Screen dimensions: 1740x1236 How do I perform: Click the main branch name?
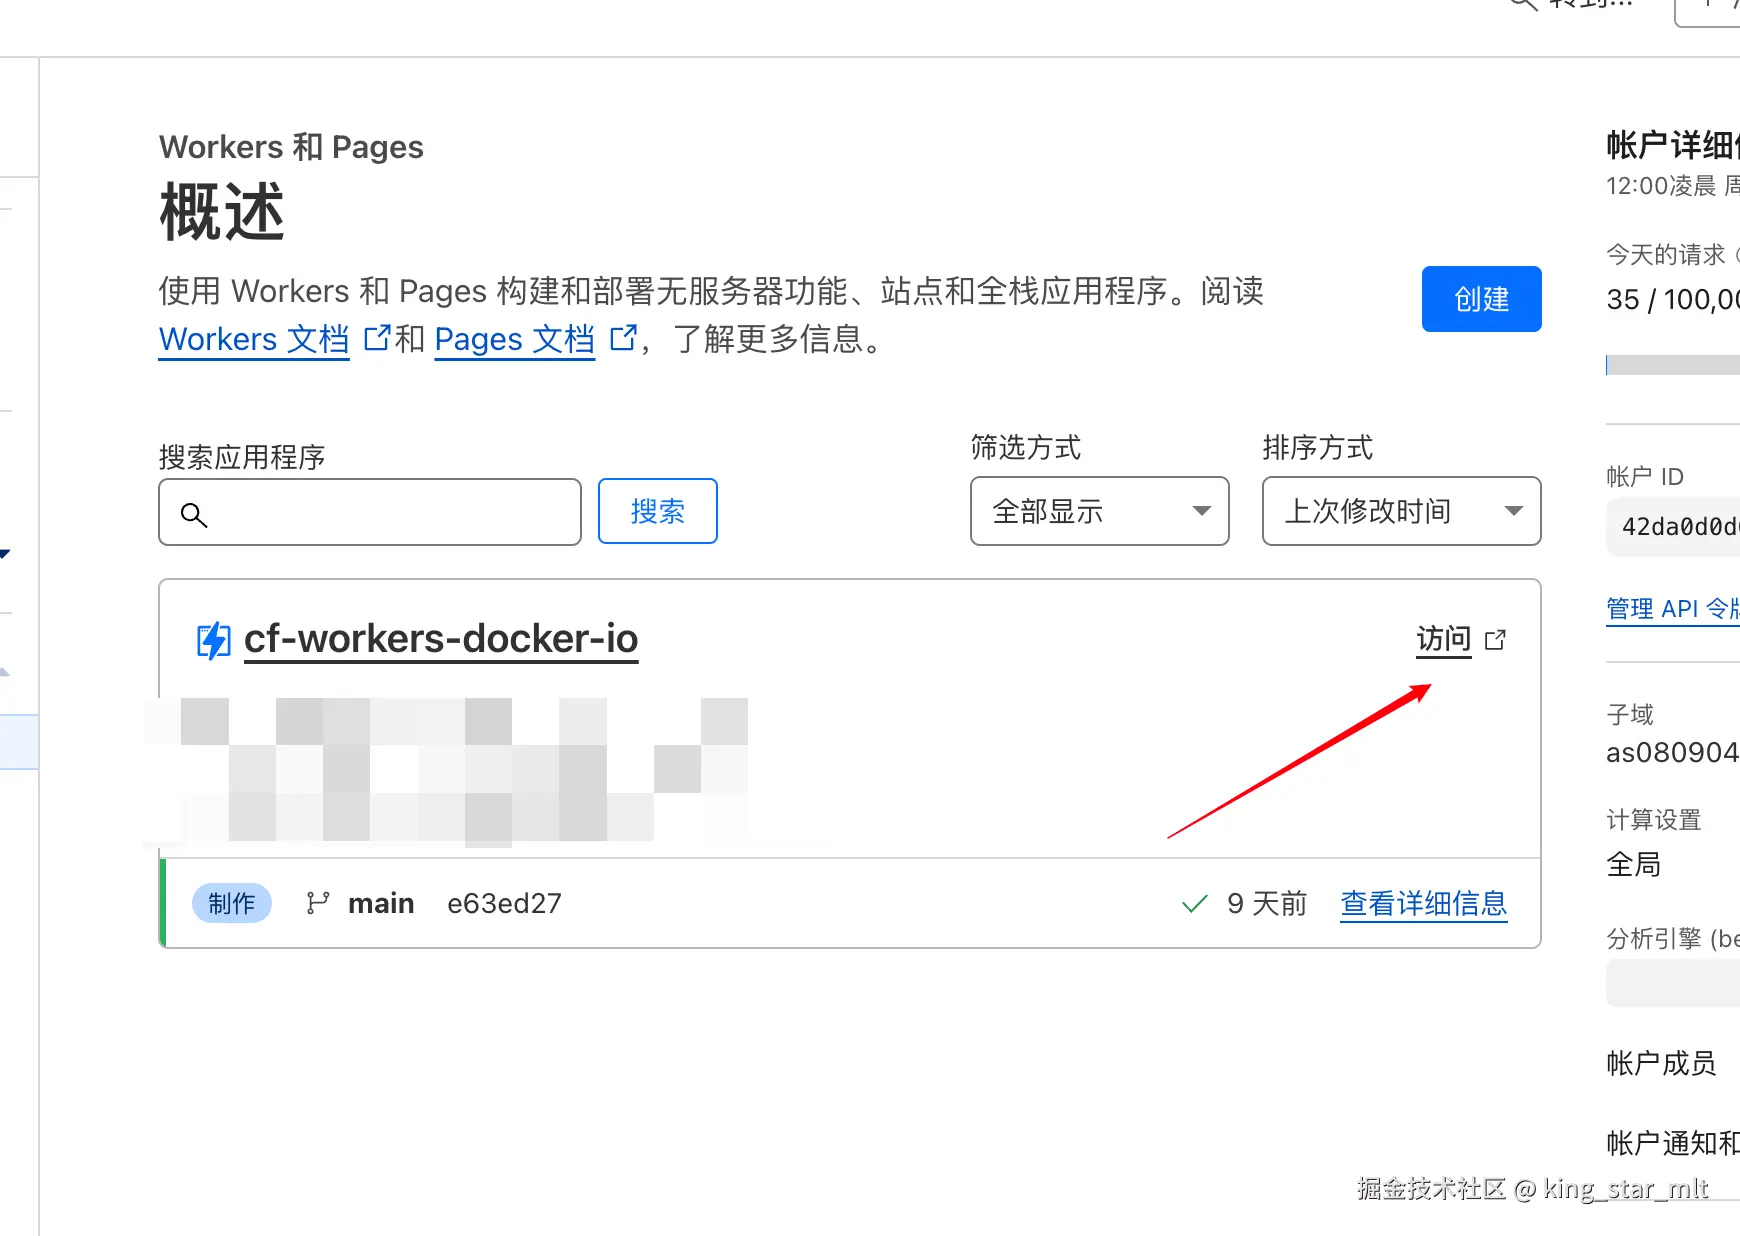point(381,903)
